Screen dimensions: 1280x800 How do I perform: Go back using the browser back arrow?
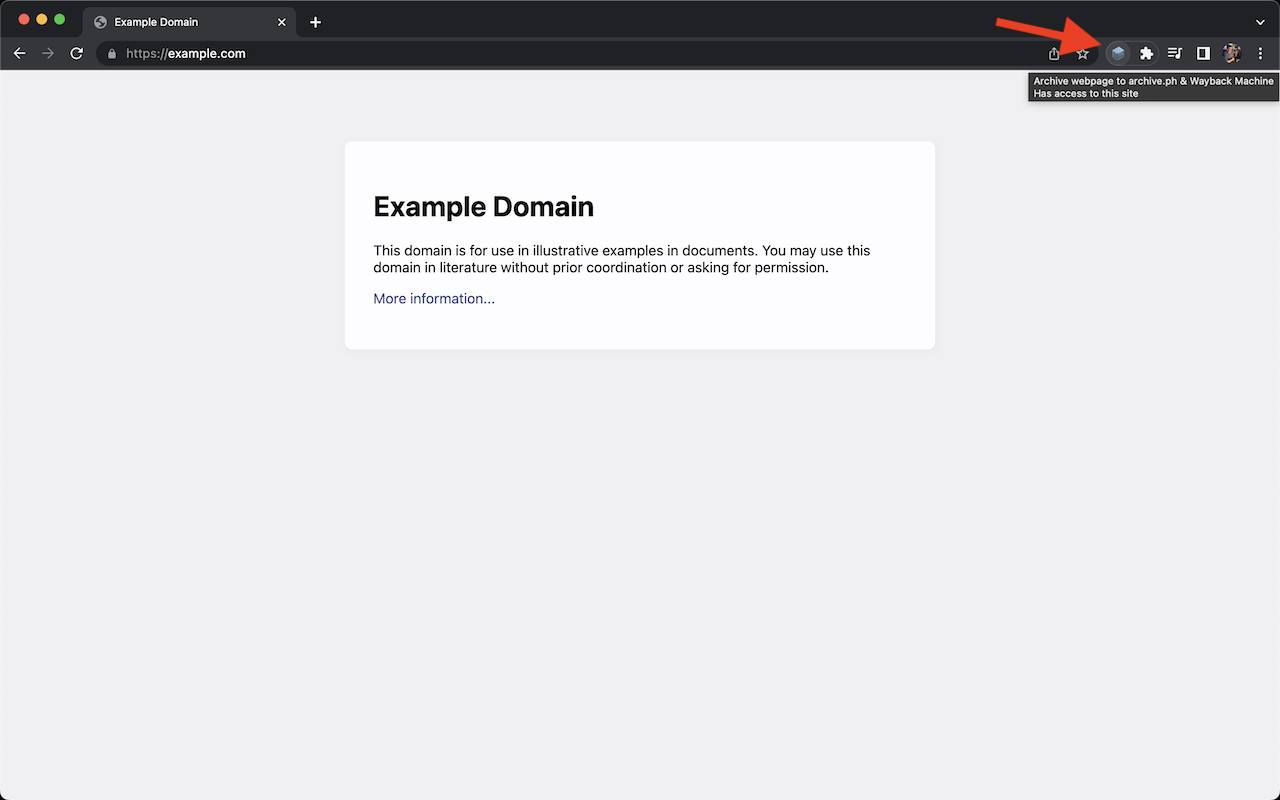pyautogui.click(x=19, y=53)
